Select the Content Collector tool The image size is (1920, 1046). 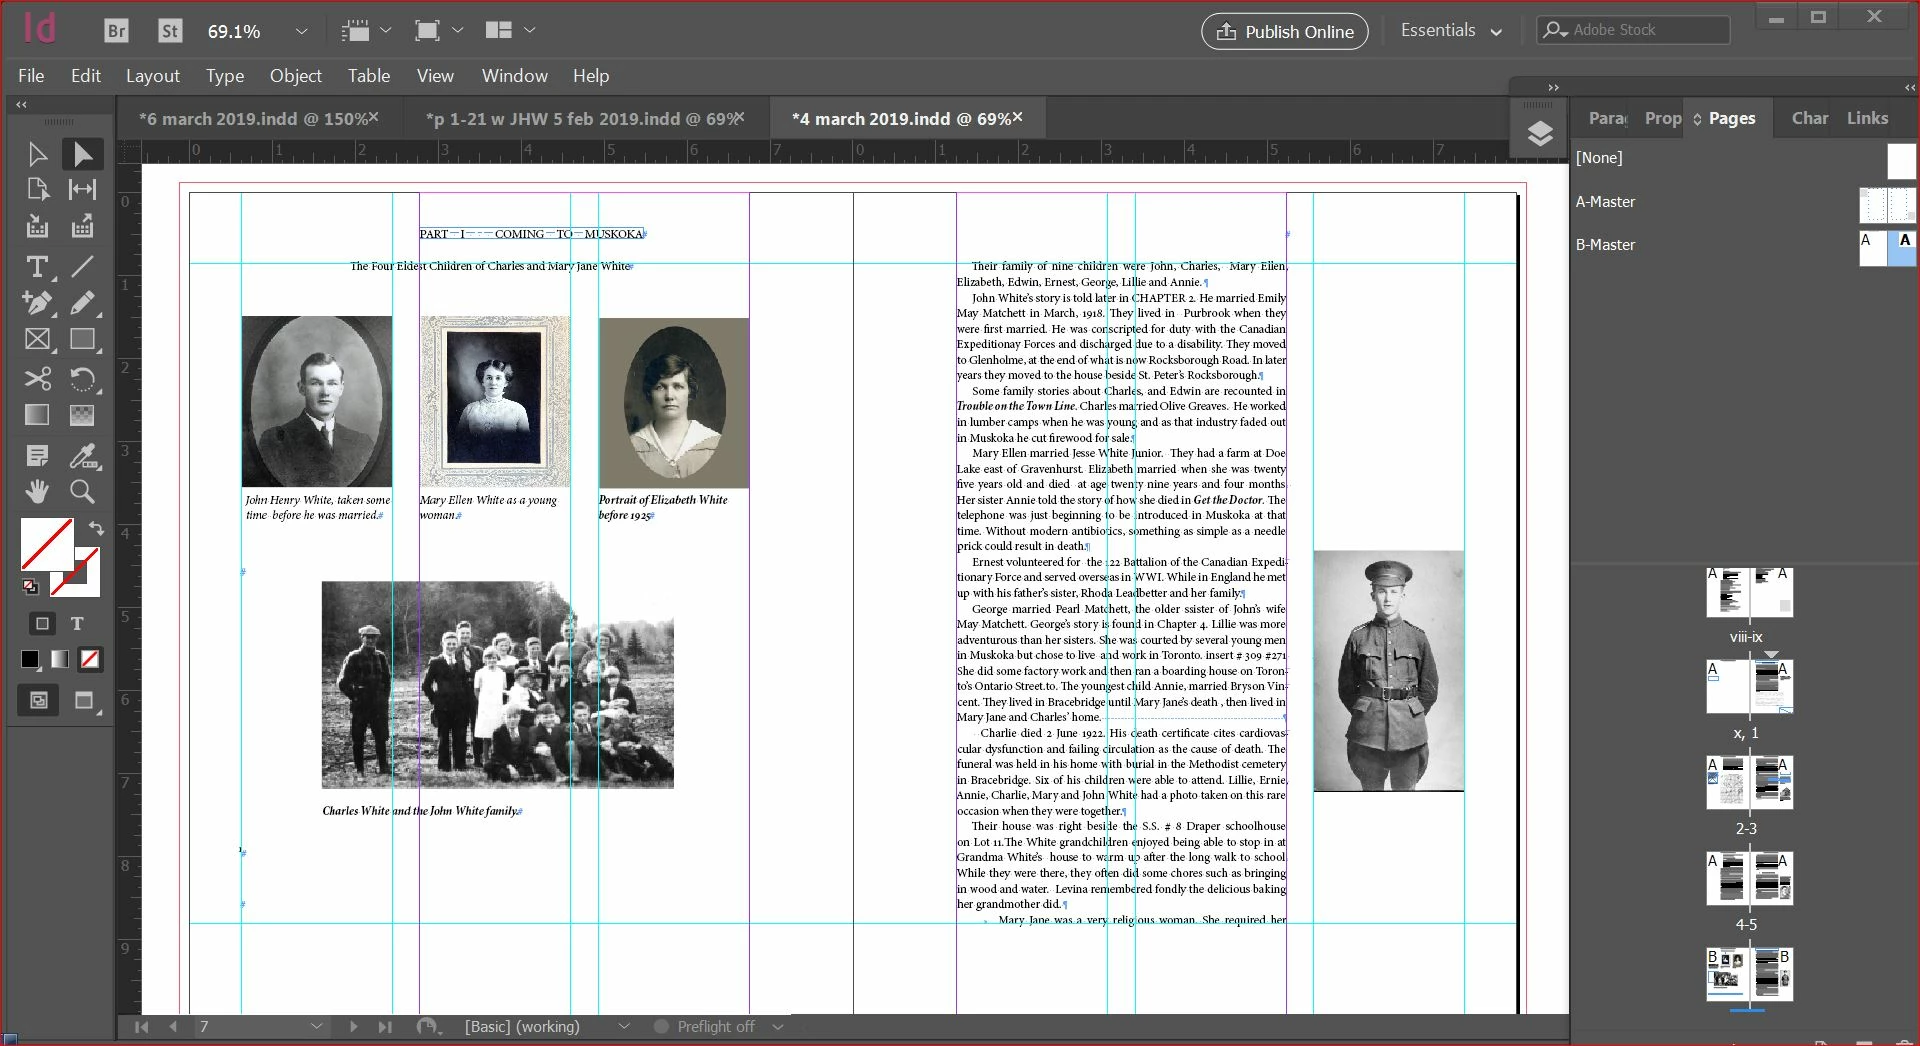click(37, 226)
